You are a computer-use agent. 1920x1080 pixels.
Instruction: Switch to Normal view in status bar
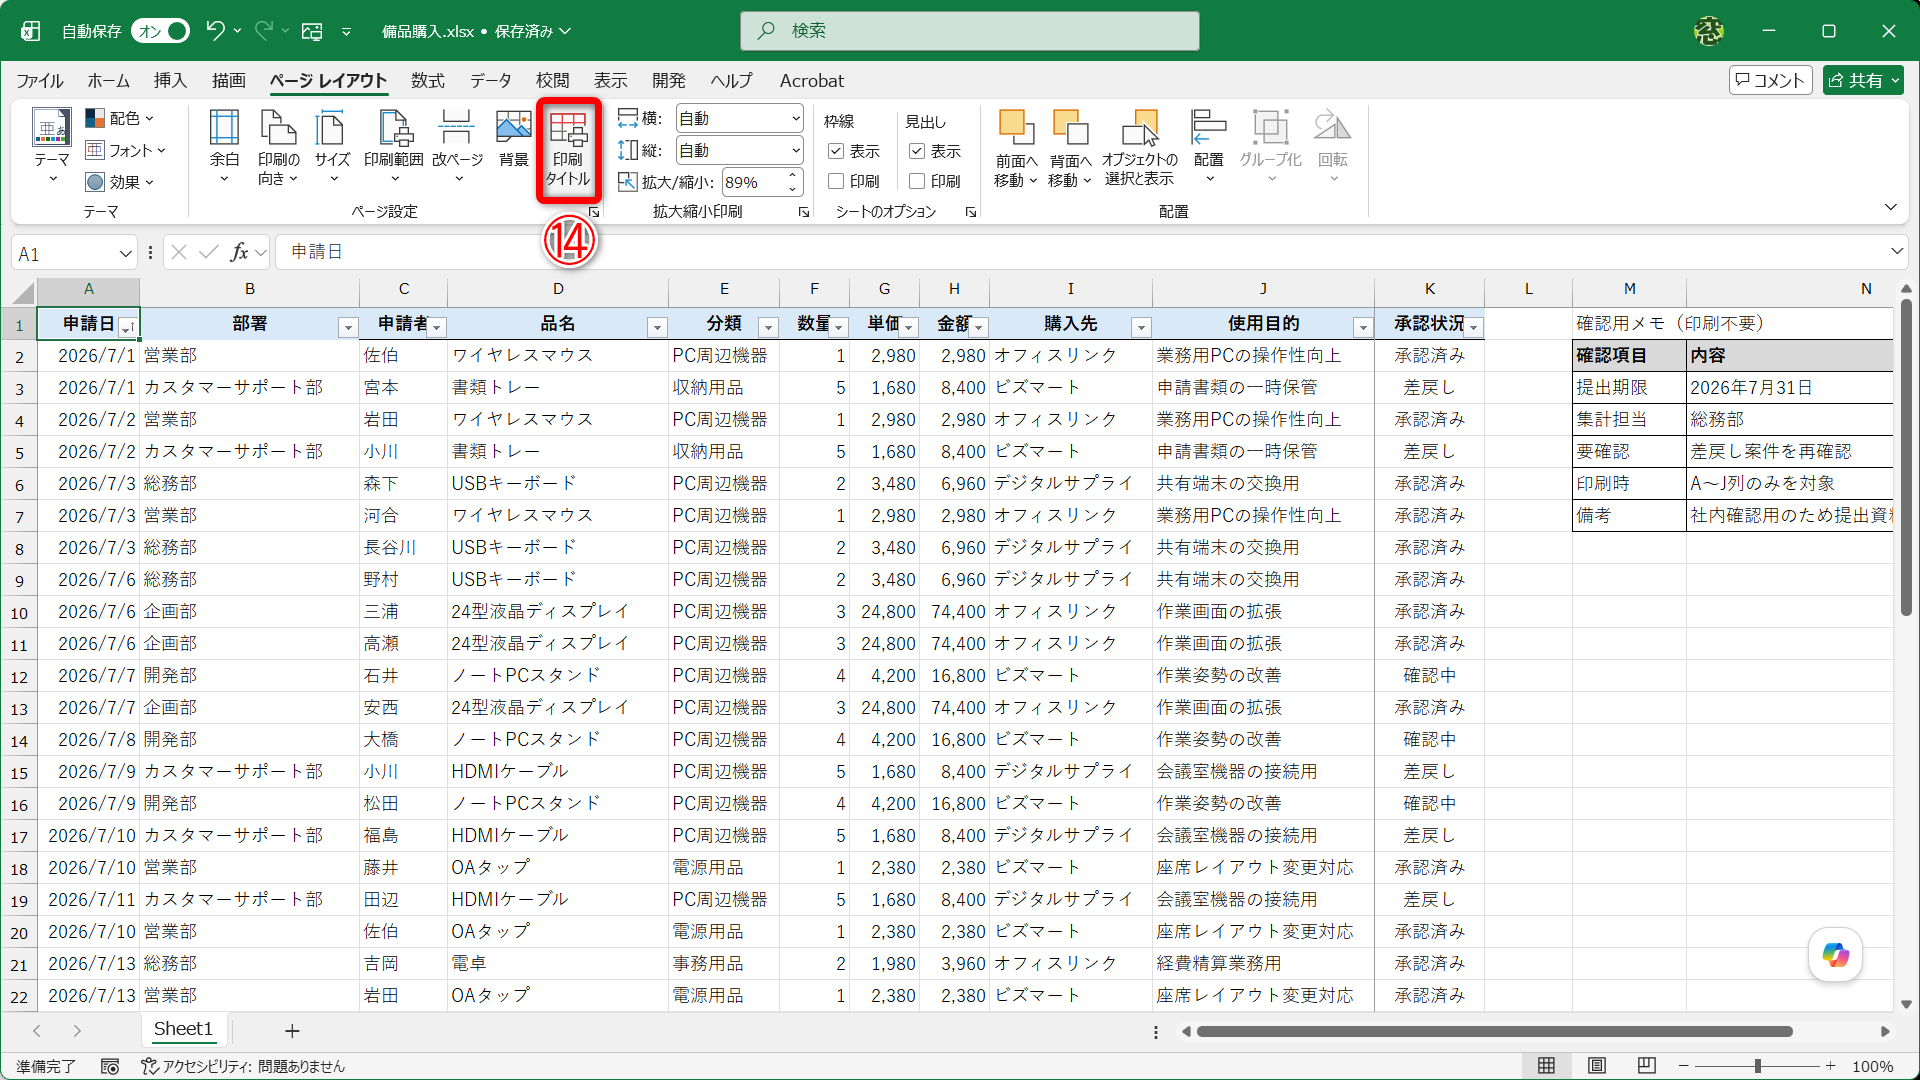(x=1547, y=1066)
